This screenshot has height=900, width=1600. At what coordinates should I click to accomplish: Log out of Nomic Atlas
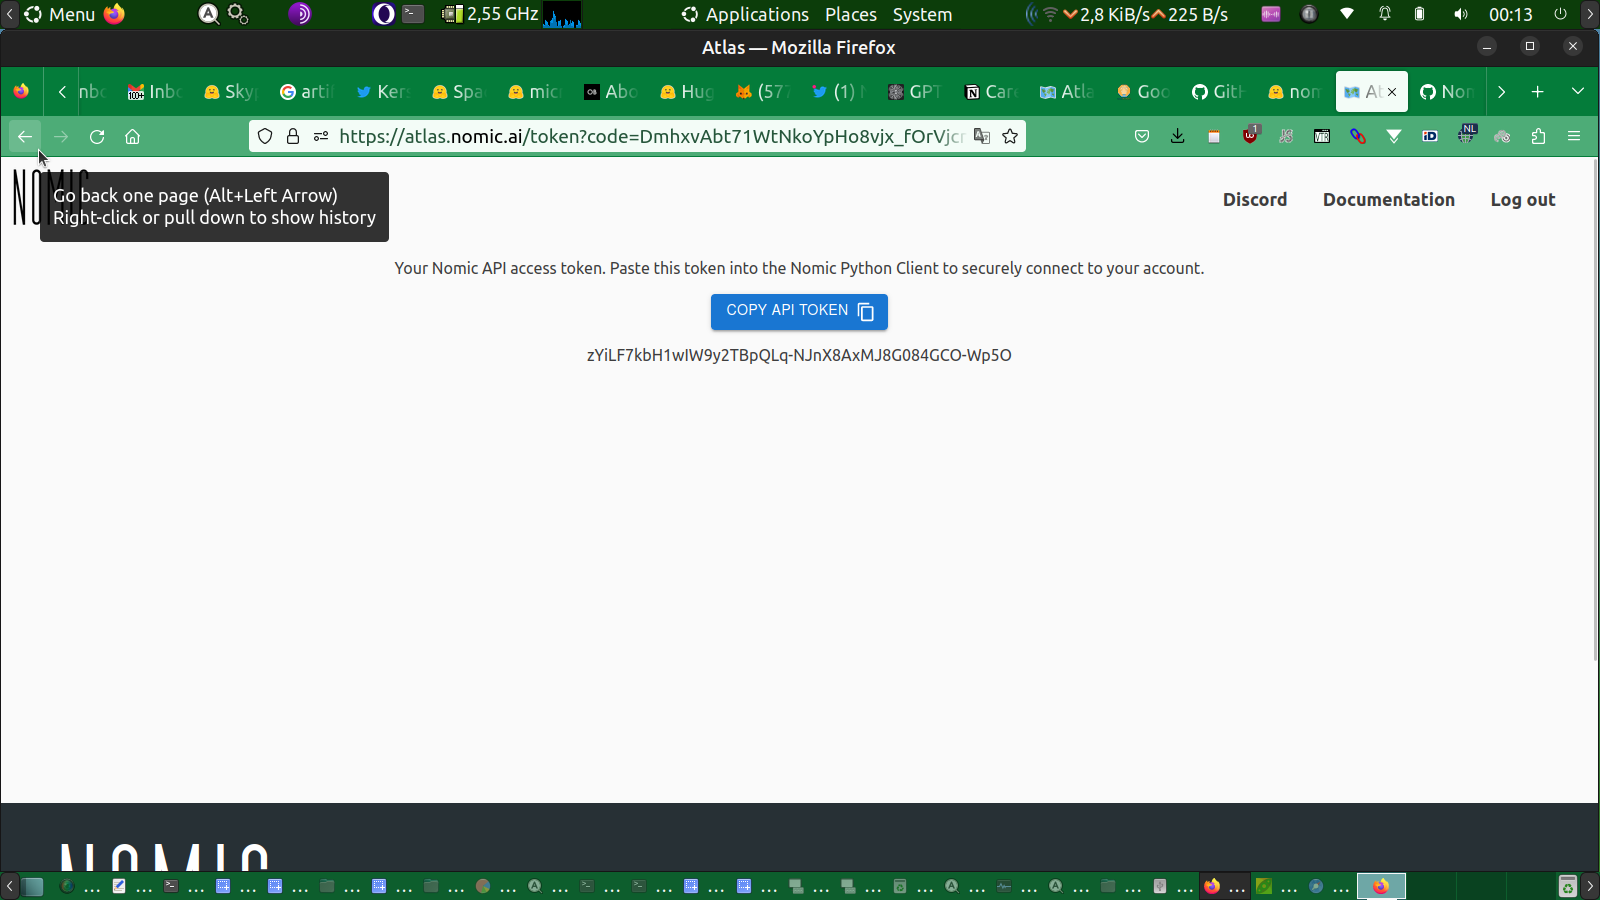(x=1523, y=200)
